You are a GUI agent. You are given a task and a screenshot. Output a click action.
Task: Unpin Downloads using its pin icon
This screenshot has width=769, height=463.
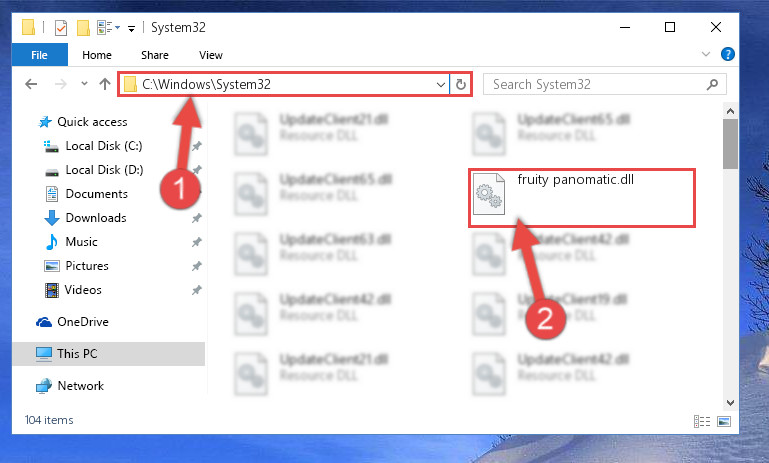point(197,218)
